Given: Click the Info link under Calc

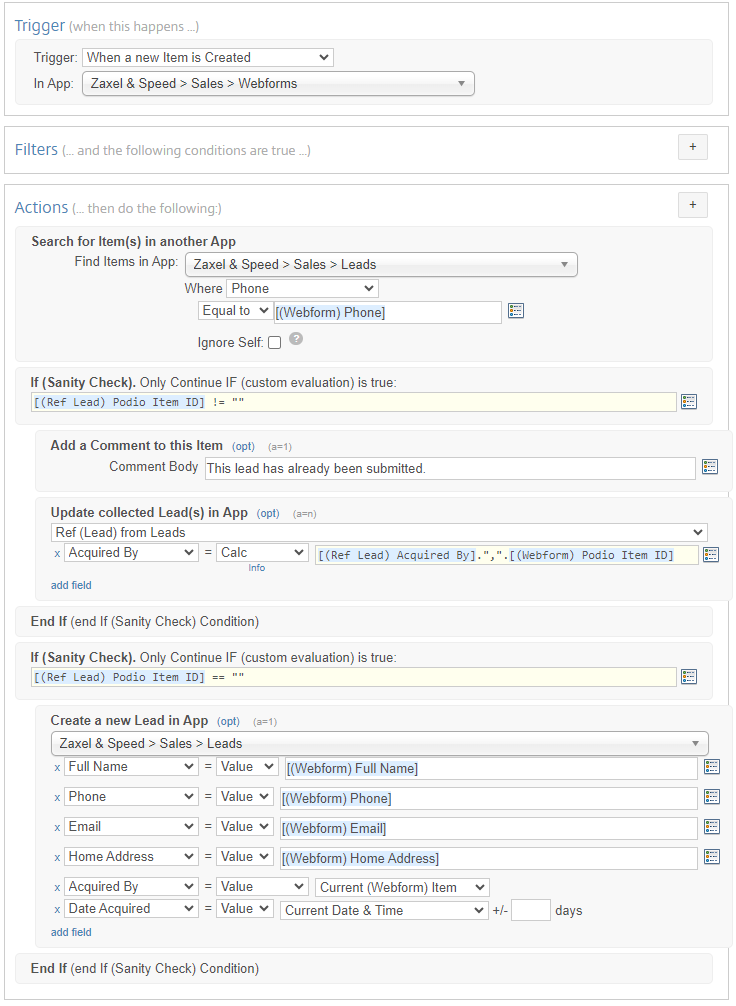Looking at the screenshot, I should pyautogui.click(x=257, y=568).
